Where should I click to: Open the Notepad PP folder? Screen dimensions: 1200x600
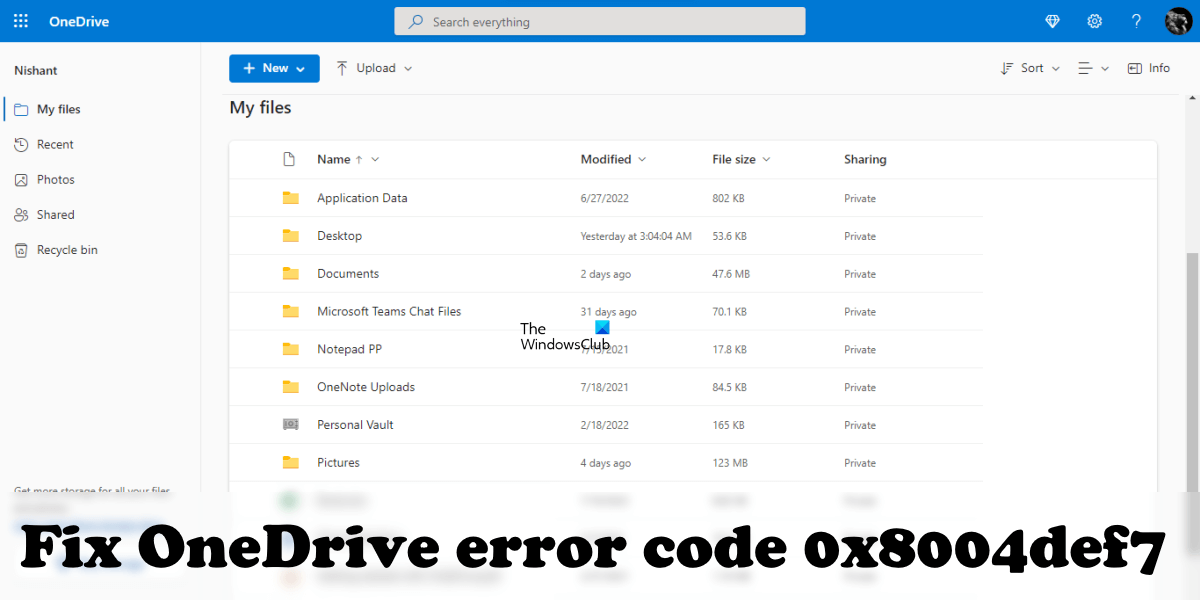click(349, 349)
